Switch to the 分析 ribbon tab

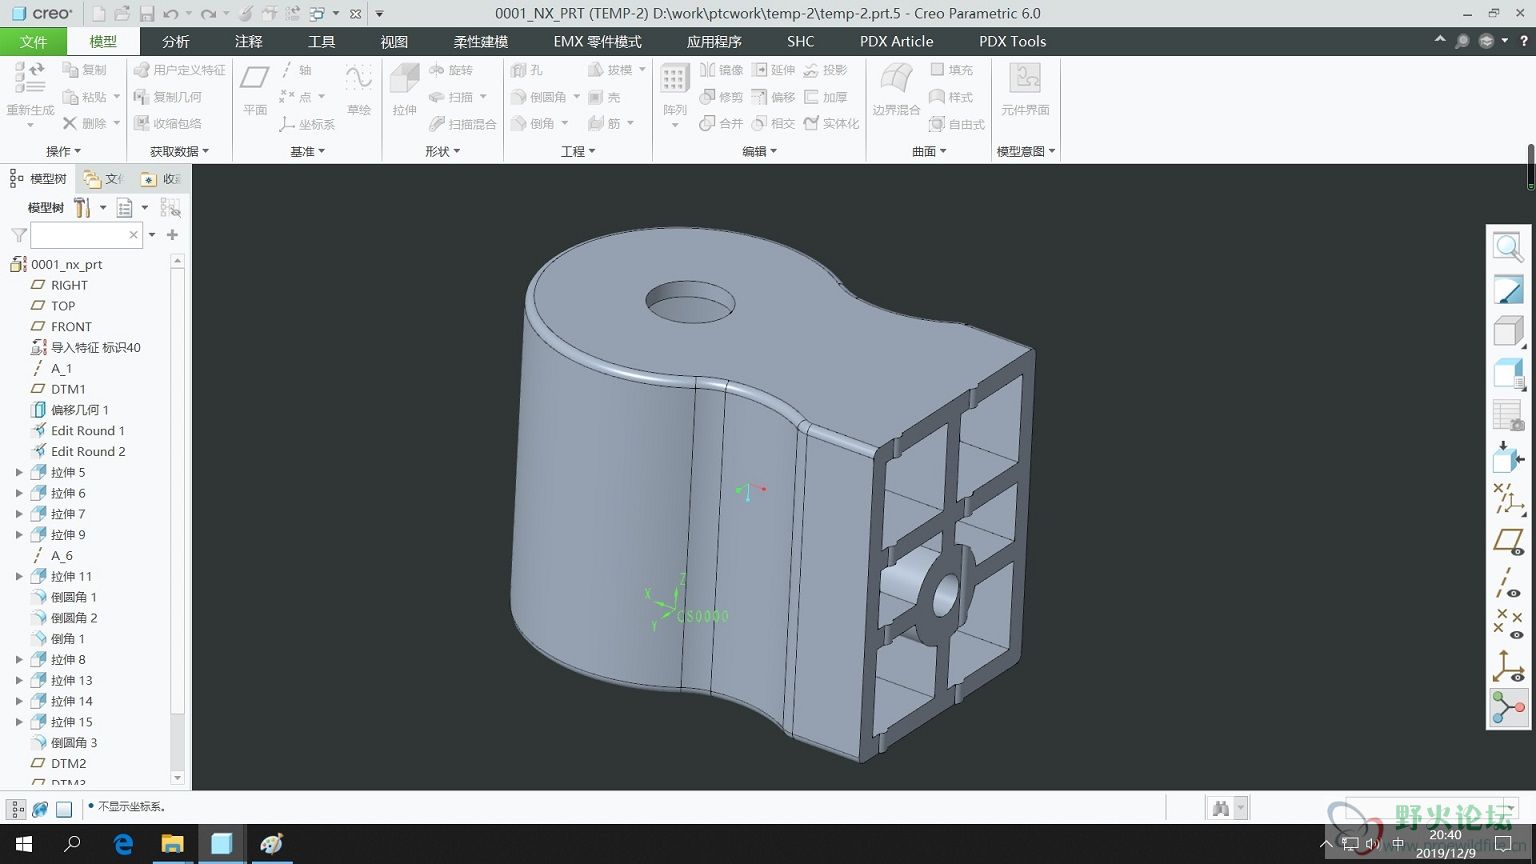175,41
